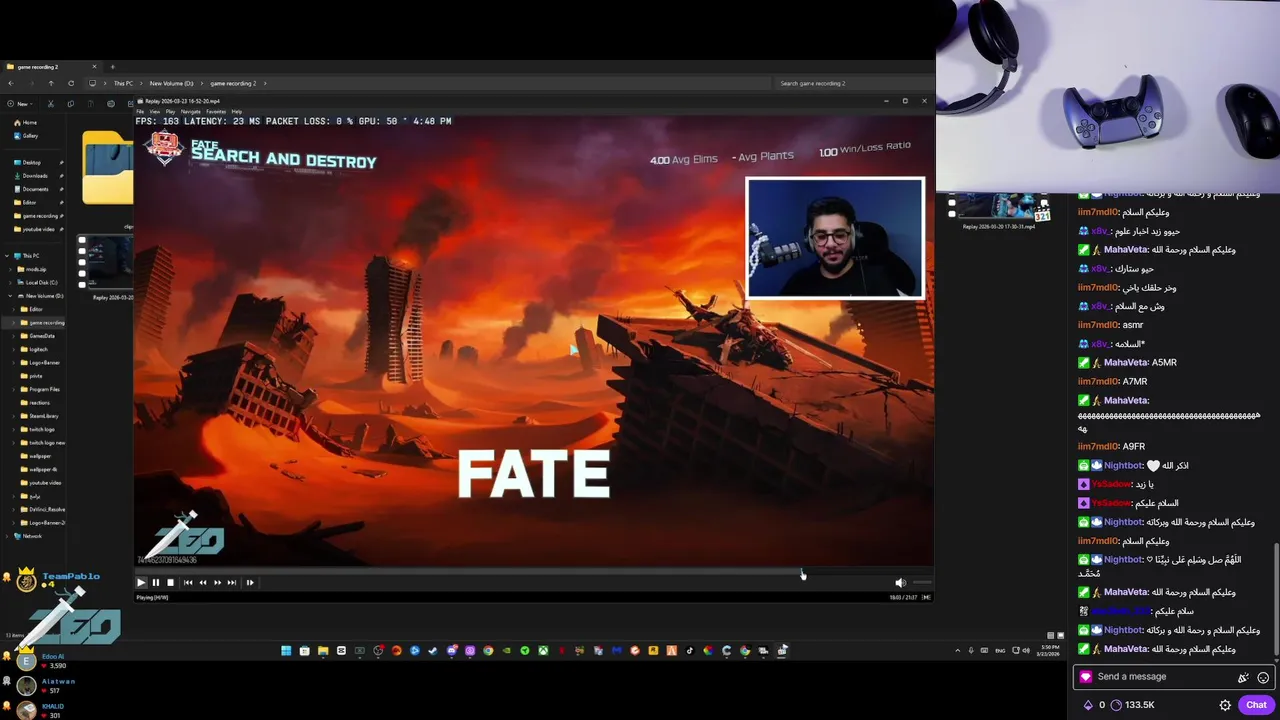Open the Favorites menu in media player

(216, 111)
